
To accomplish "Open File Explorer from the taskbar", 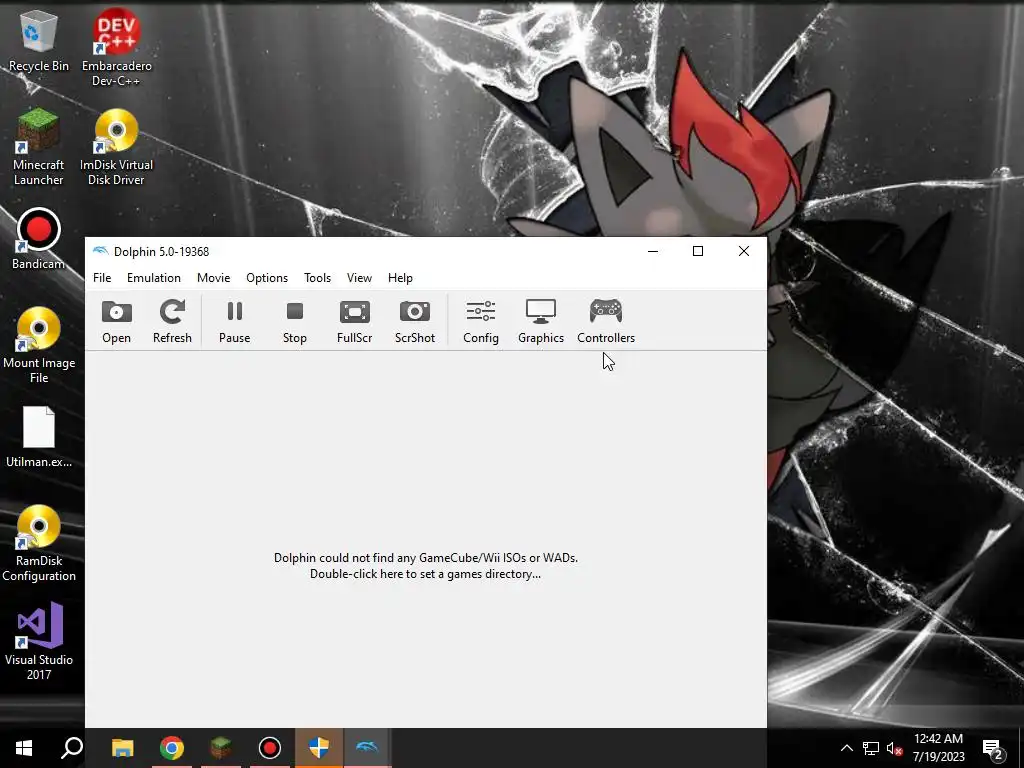I will [x=122, y=748].
